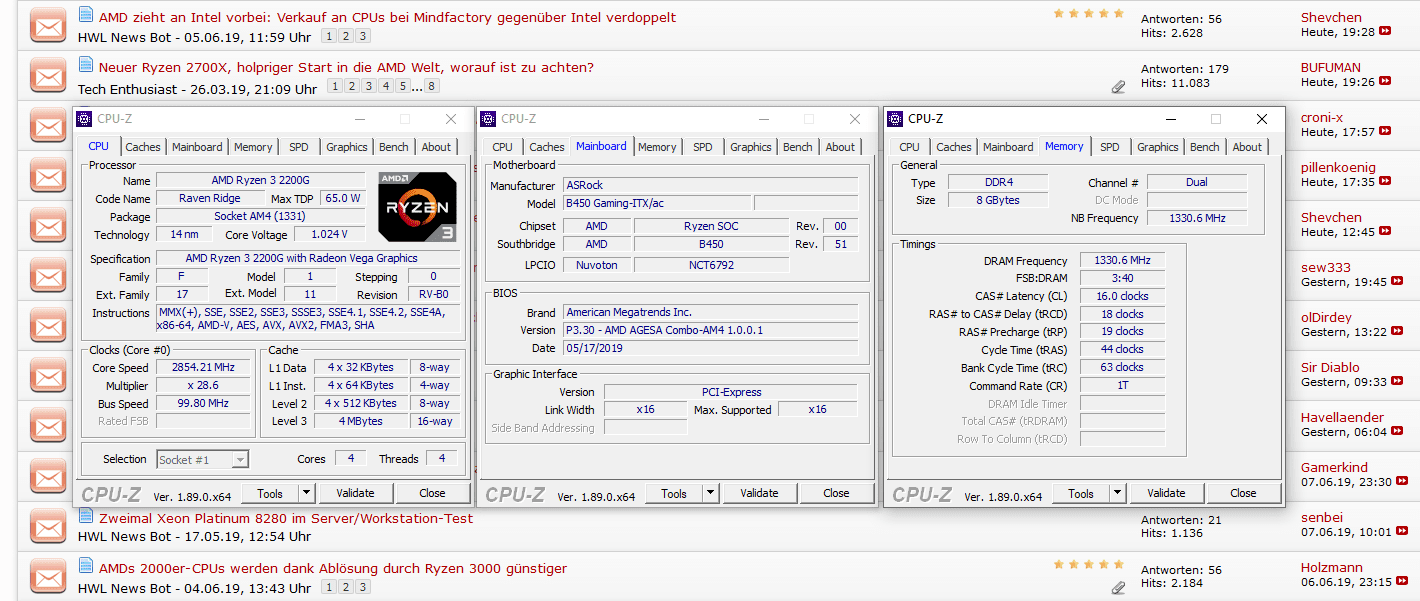This screenshot has width=1420, height=601.
Task: Click the Close button in the Memory CPU-Z window
Action: point(1243,493)
